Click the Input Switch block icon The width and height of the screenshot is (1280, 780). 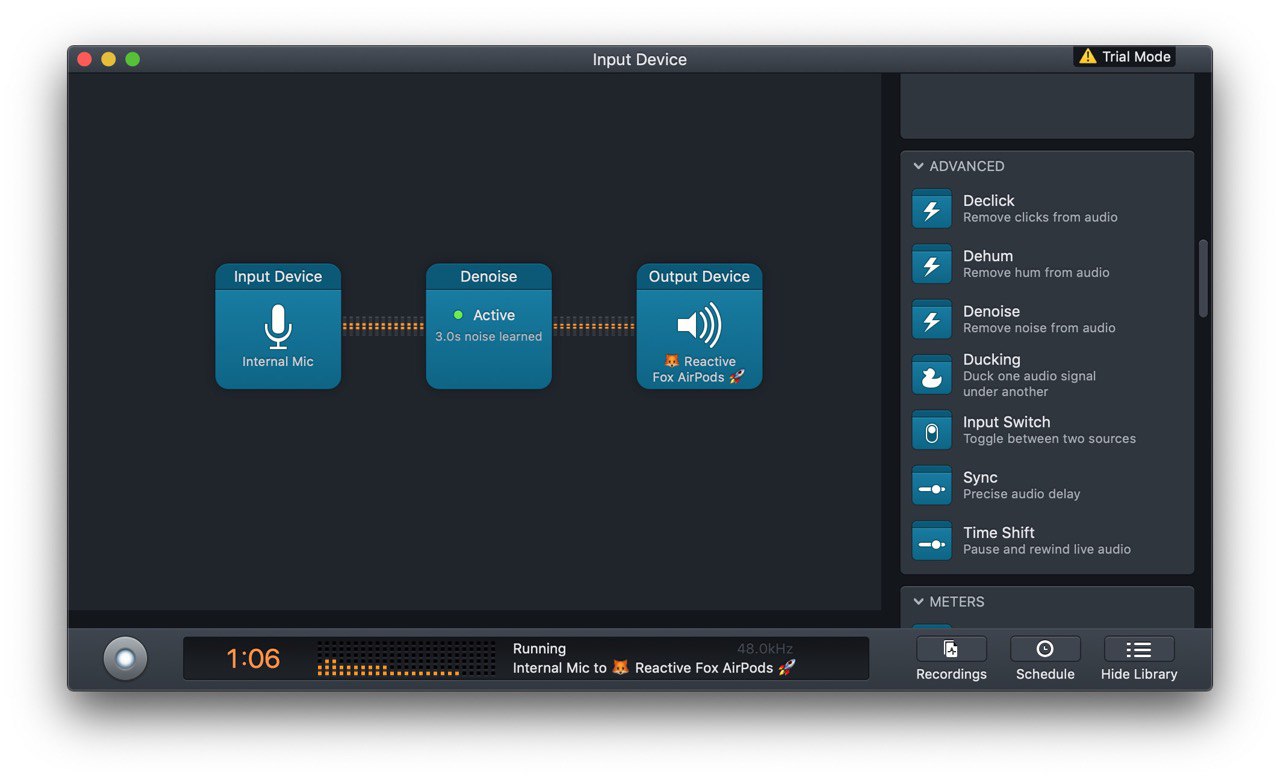pos(931,430)
